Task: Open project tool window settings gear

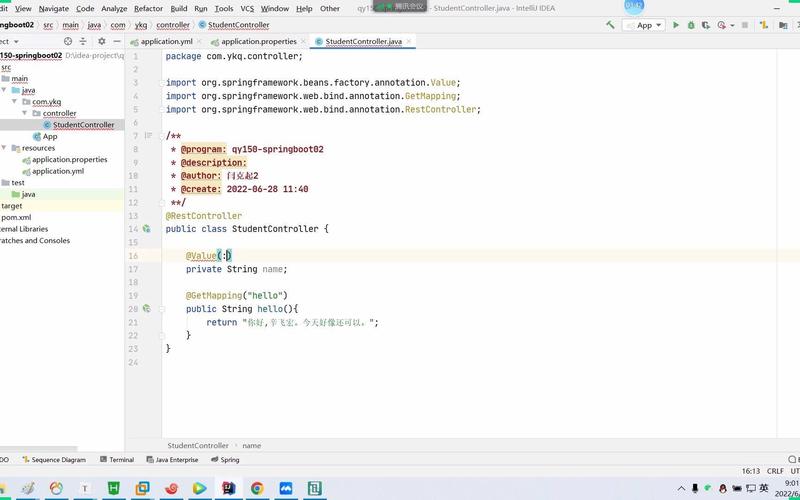Action: pos(100,41)
